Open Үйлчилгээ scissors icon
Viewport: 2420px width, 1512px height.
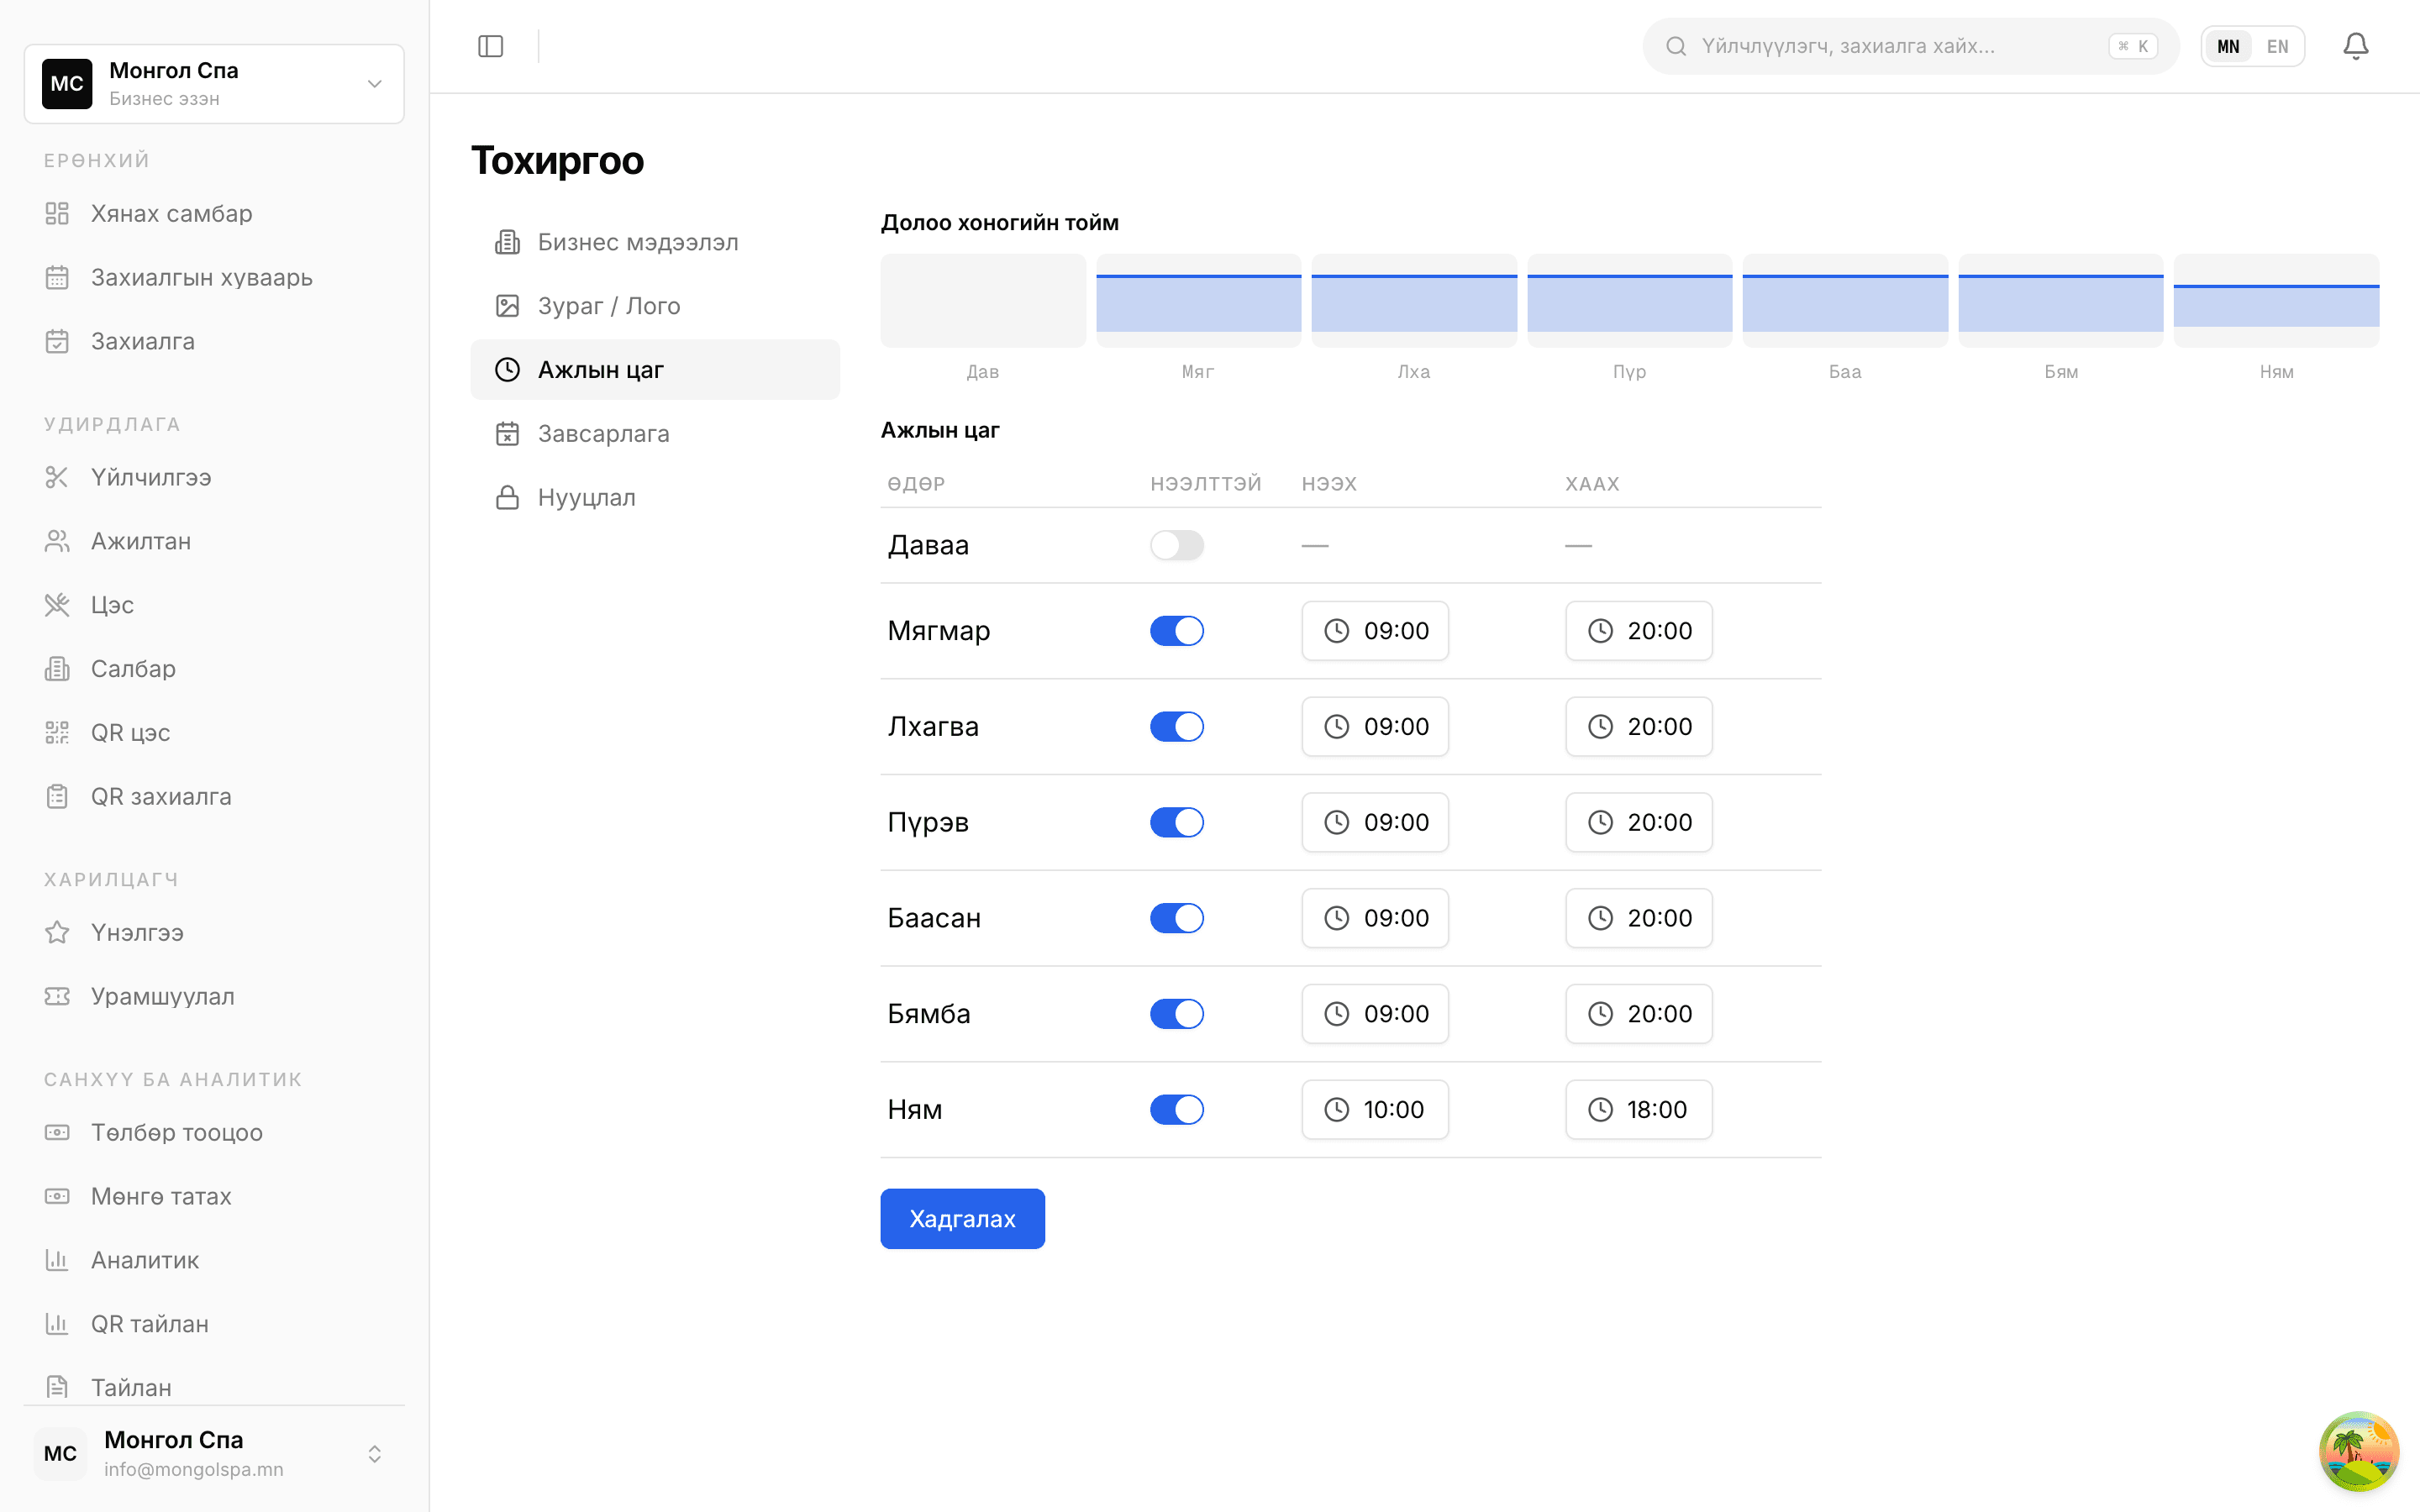57,477
